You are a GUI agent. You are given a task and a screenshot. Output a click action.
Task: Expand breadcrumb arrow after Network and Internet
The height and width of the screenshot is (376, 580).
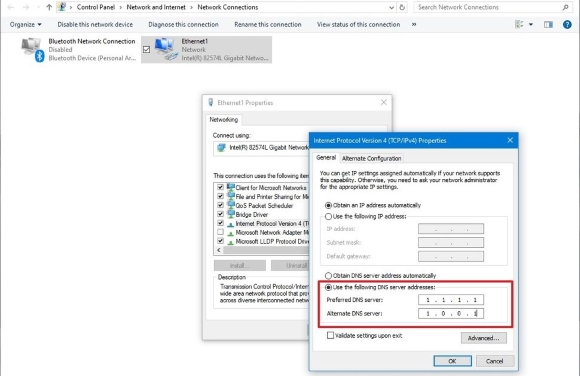coord(191,7)
